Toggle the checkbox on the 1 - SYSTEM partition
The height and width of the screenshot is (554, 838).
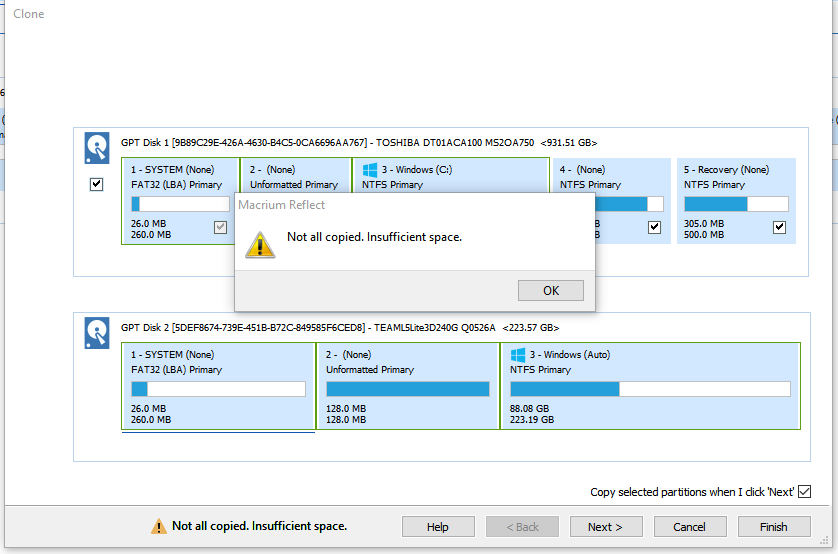[x=220, y=227]
